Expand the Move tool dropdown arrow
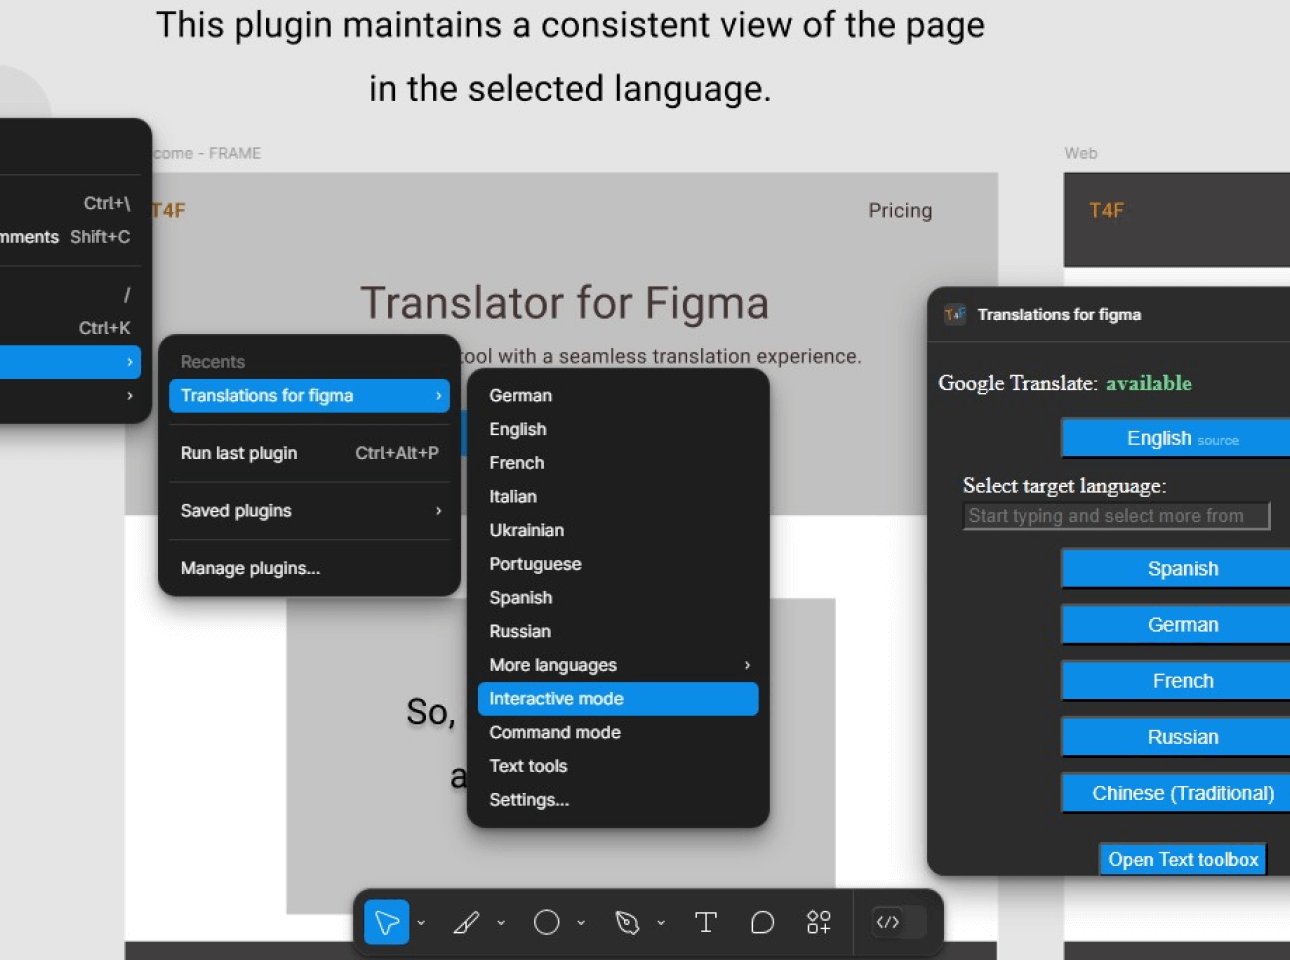The image size is (1290, 960). [x=421, y=923]
